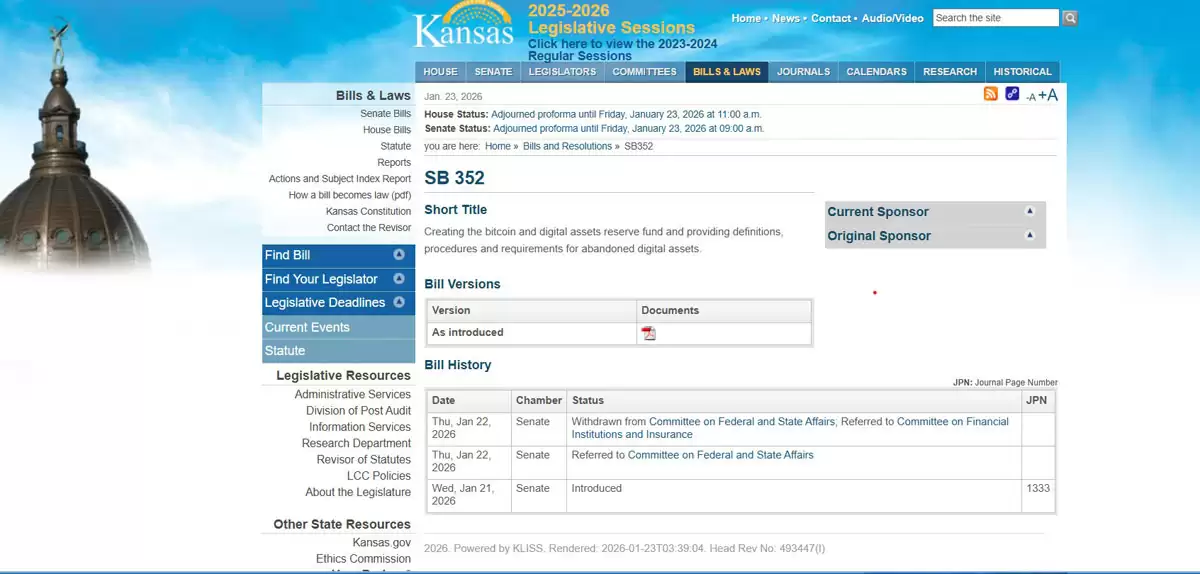Open the CALENDARS navigation tab
Image resolution: width=1200 pixels, height=574 pixels.
pyautogui.click(x=876, y=72)
